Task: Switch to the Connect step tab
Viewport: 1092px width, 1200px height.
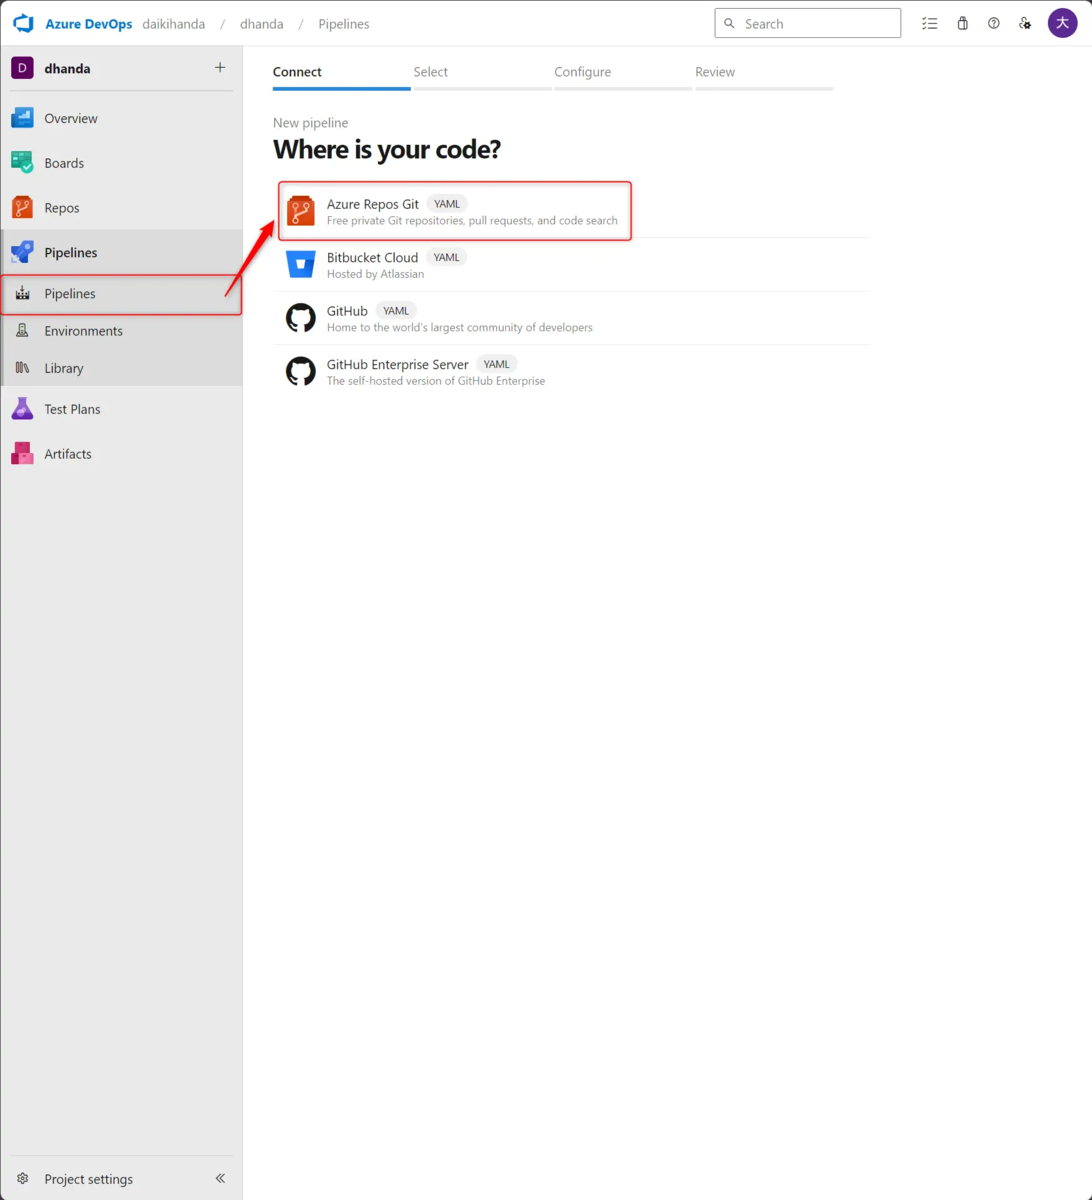Action: (x=341, y=74)
